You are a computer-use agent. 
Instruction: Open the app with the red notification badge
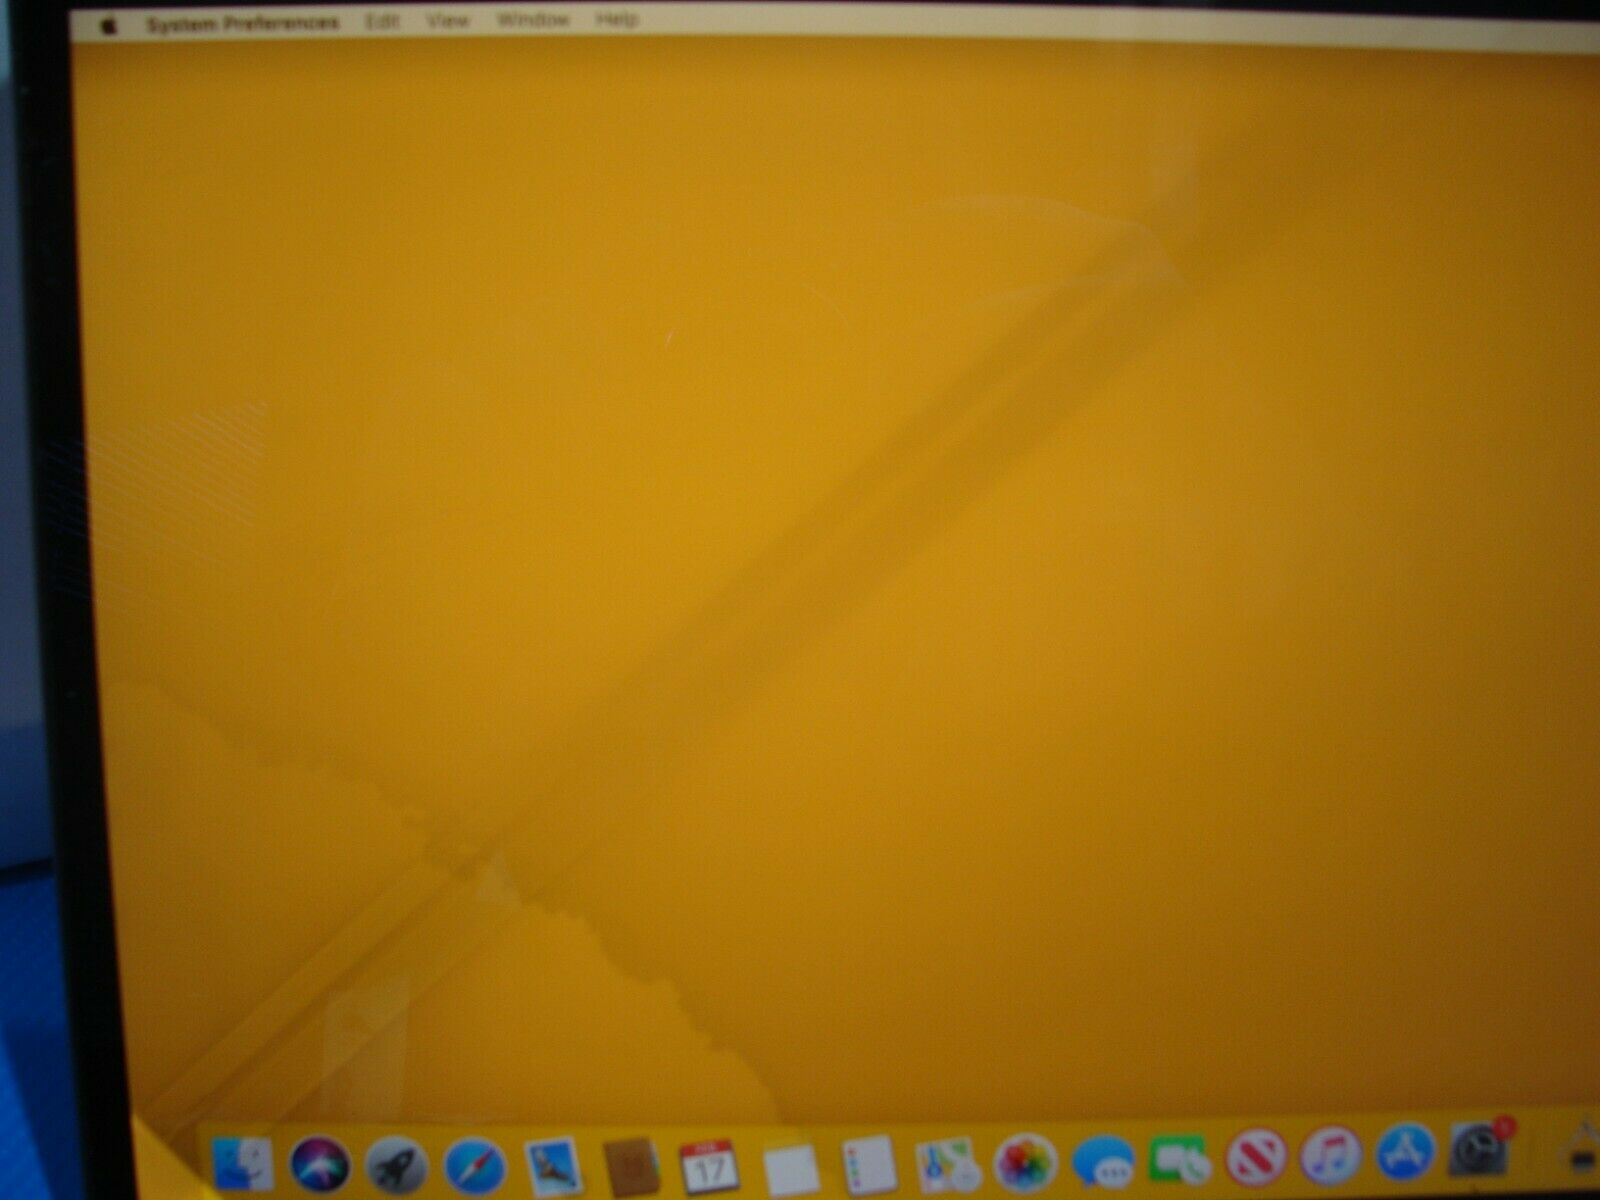point(1478,1163)
